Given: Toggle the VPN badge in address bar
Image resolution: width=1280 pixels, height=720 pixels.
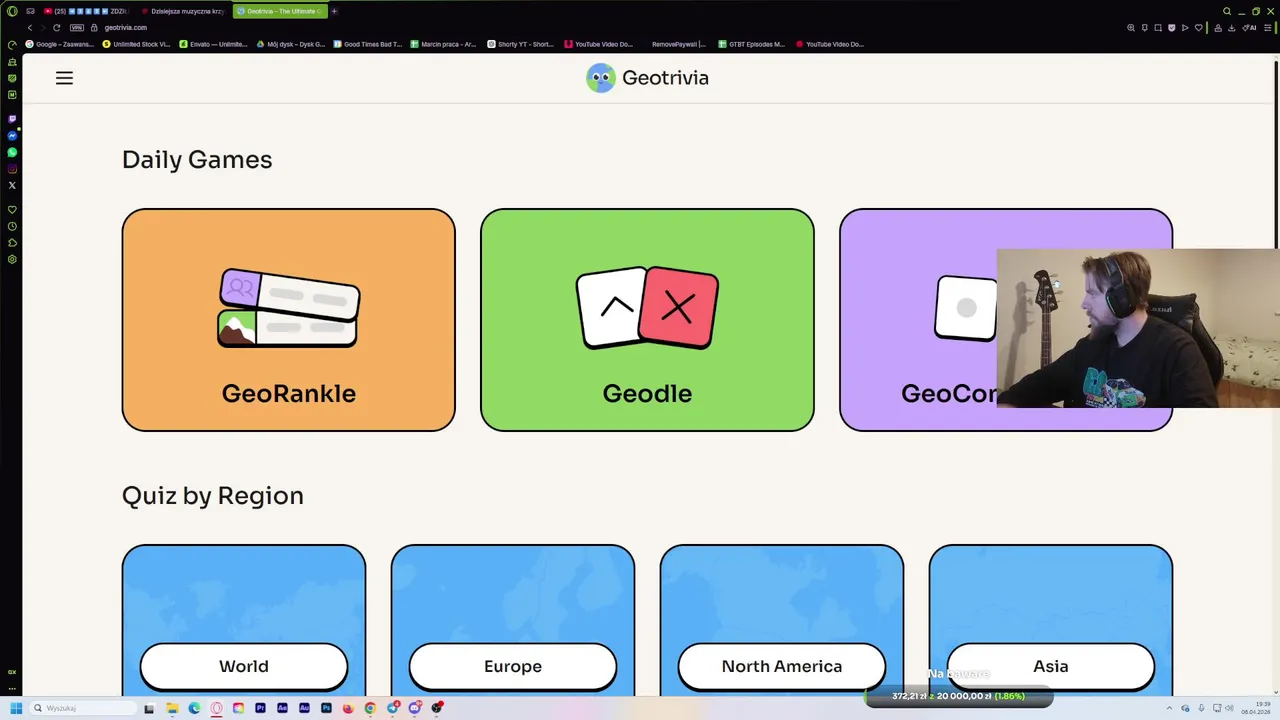Looking at the screenshot, I should click(77, 28).
